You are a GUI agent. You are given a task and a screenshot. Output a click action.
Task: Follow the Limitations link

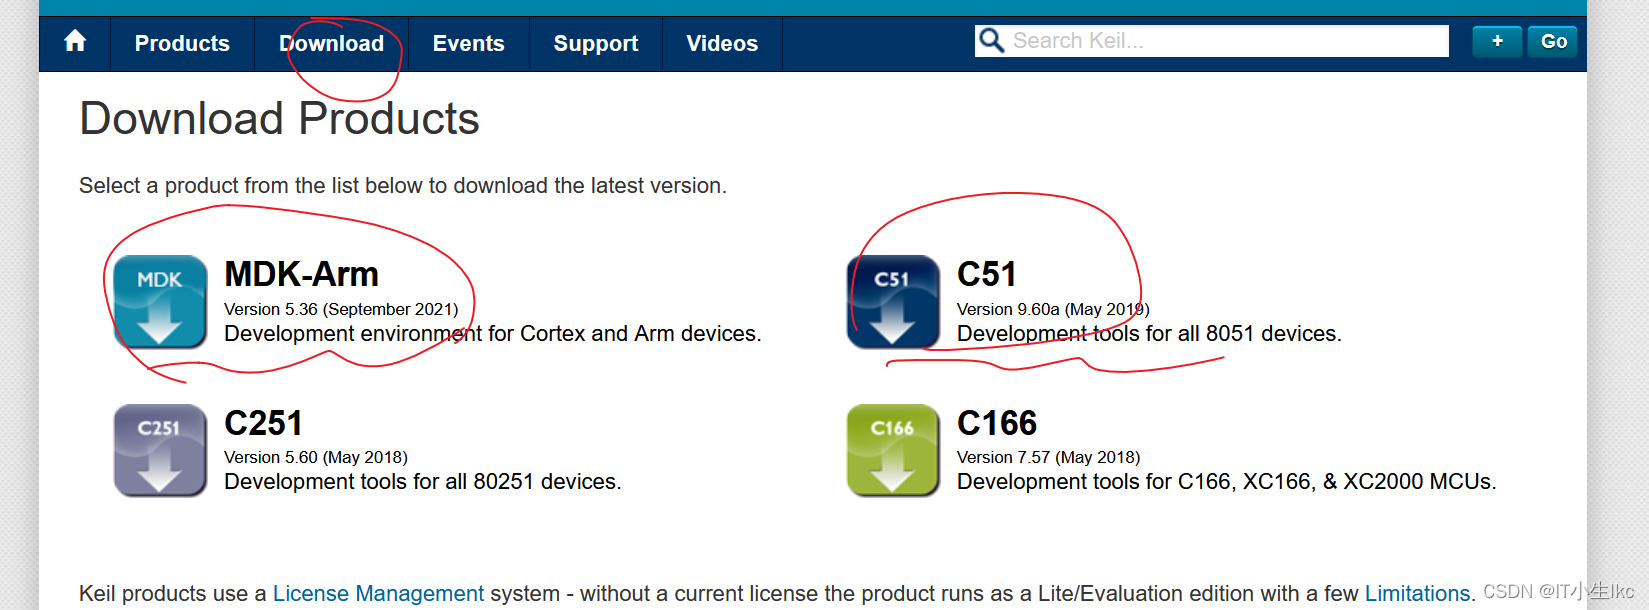click(1417, 593)
